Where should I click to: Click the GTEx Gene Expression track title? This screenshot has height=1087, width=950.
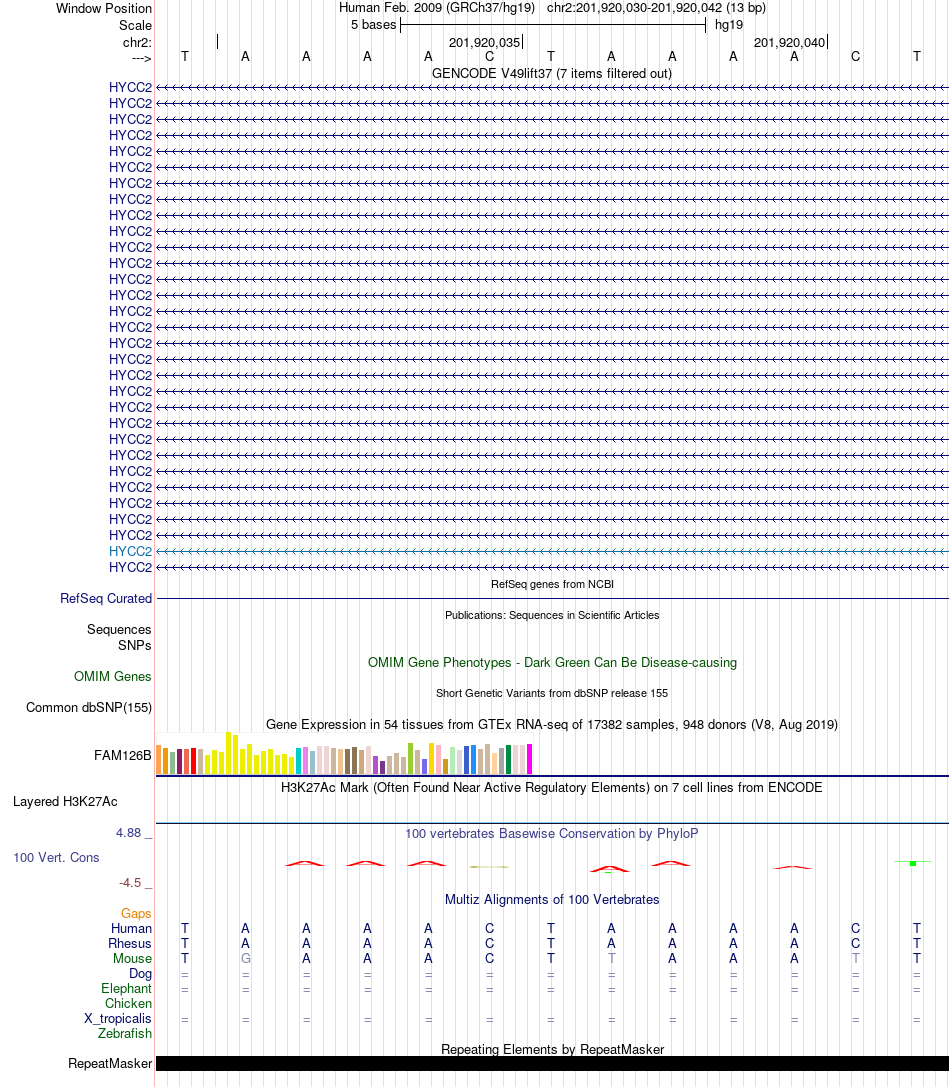click(552, 724)
